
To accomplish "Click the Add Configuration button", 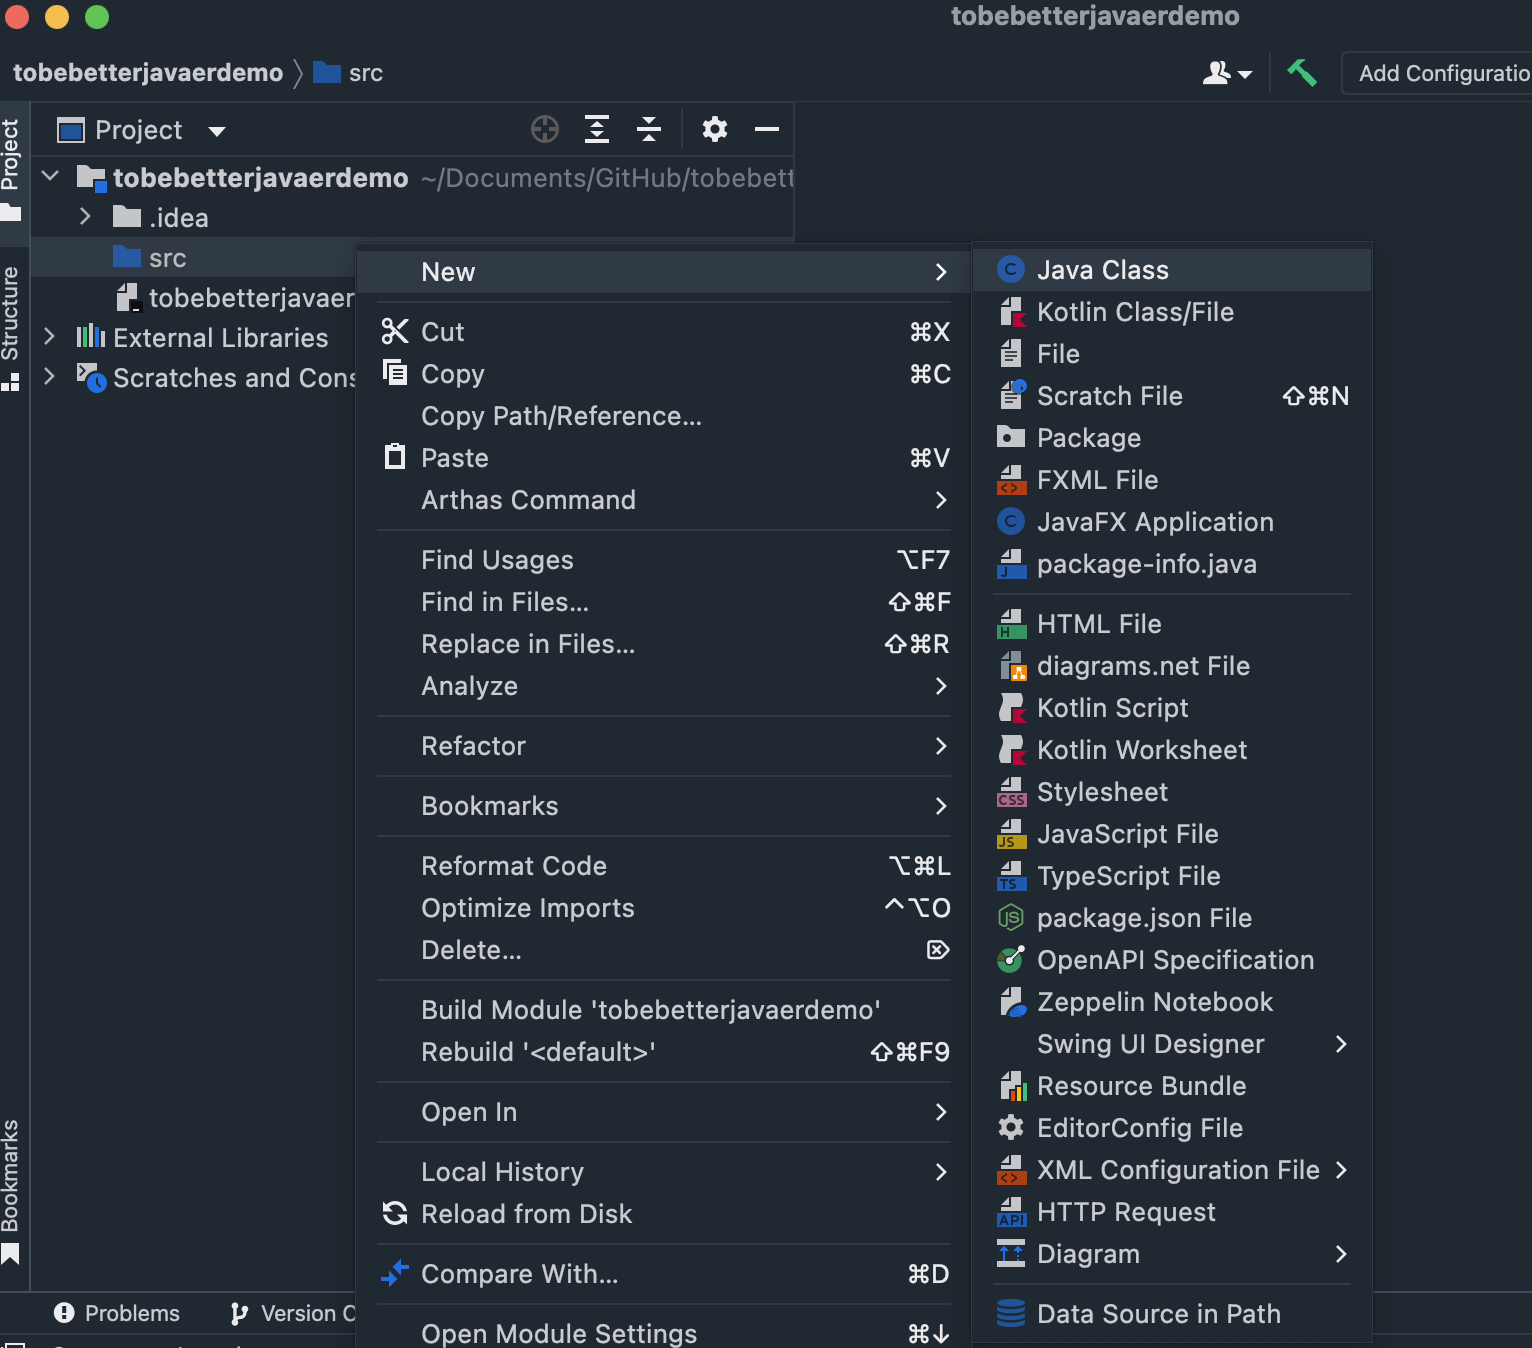I will [x=1442, y=73].
